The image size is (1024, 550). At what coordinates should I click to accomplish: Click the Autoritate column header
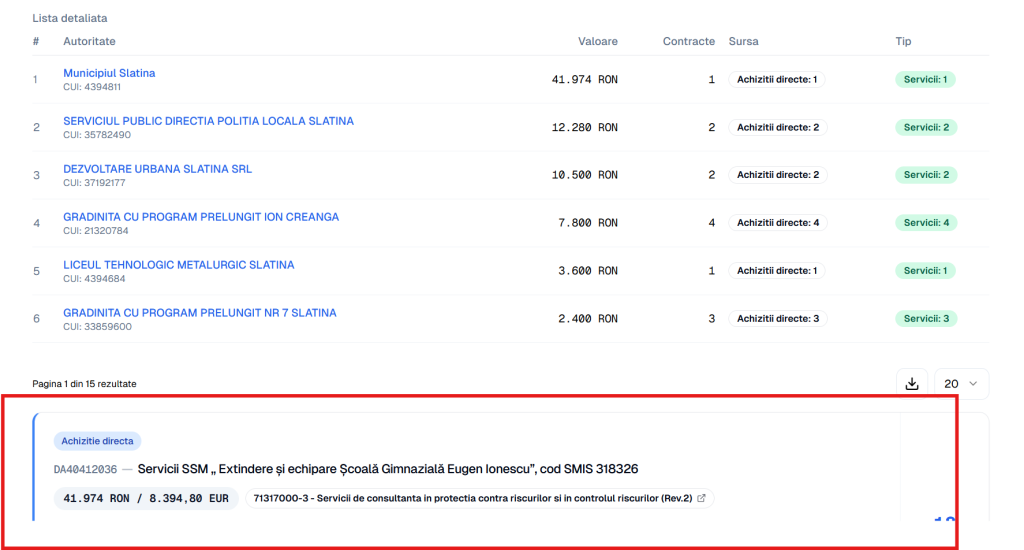89,41
